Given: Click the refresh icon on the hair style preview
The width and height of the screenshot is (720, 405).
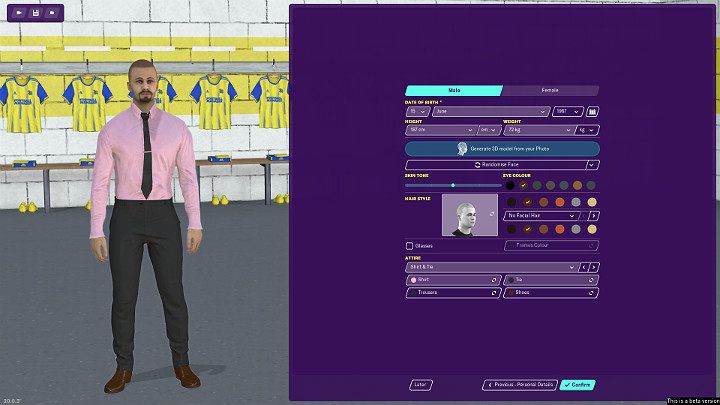Looking at the screenshot, I should (x=492, y=214).
